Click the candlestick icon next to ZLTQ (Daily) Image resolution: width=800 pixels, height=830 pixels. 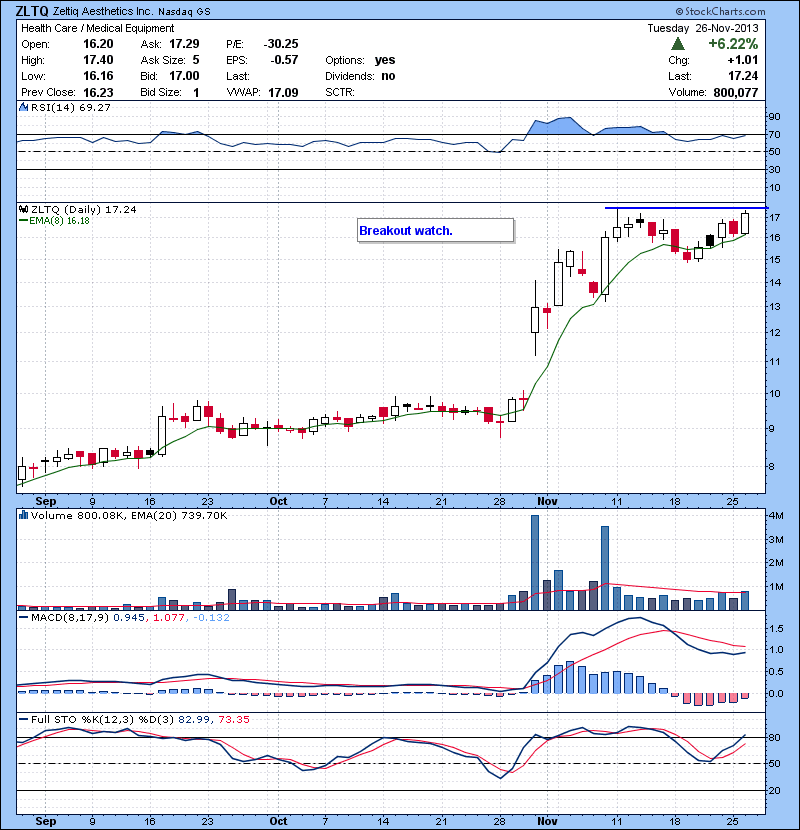[x=23, y=210]
